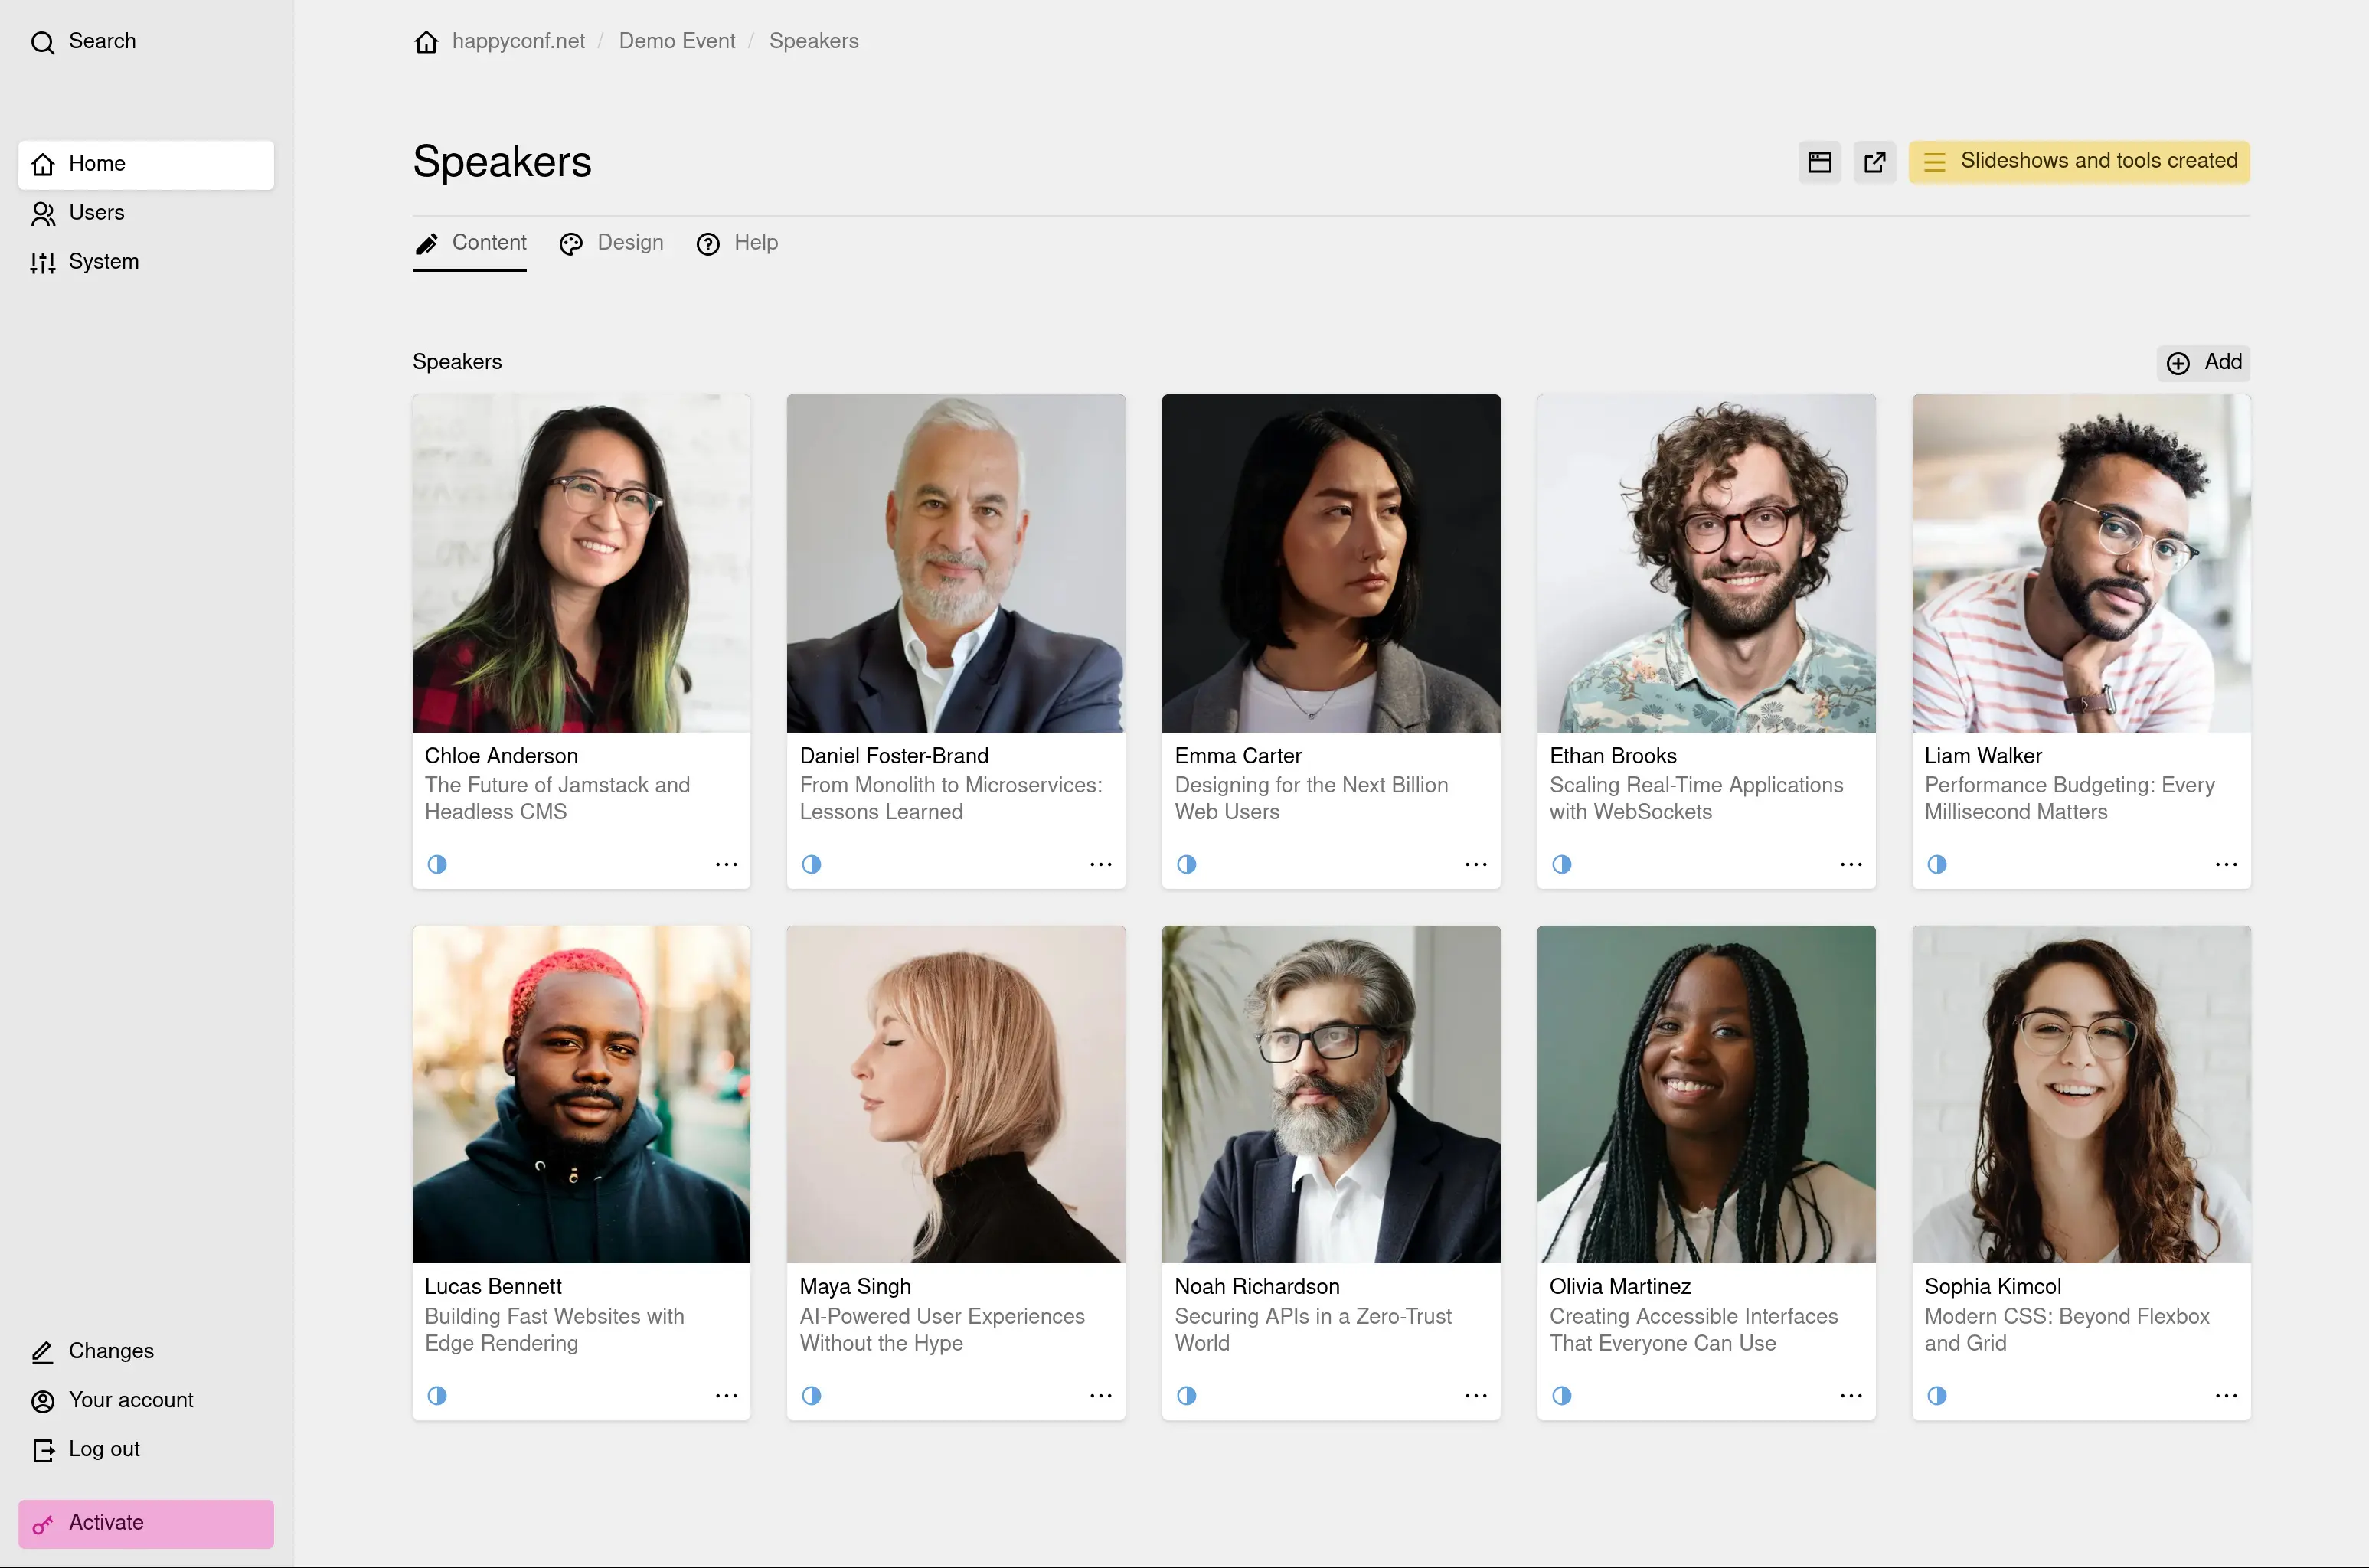Open the three-dot menu for Daniel Foster-Brand
The height and width of the screenshot is (1568, 2369).
pos(1100,864)
